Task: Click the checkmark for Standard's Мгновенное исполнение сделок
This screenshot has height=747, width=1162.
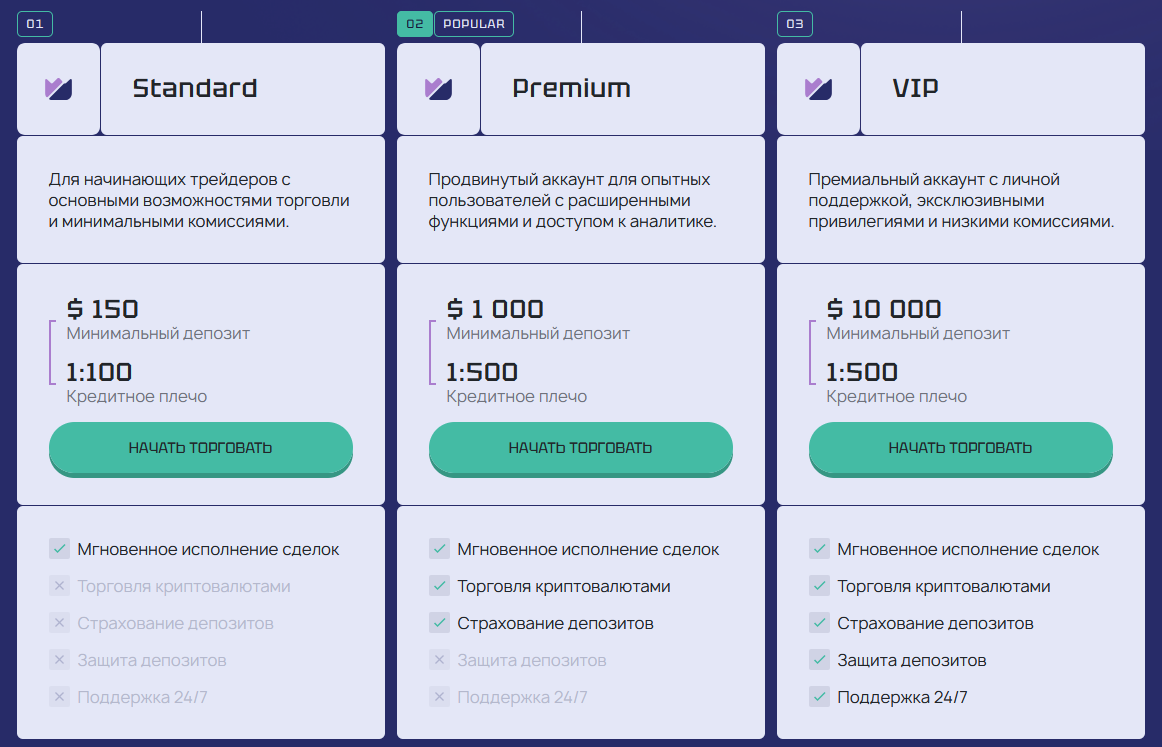Action: 60,549
